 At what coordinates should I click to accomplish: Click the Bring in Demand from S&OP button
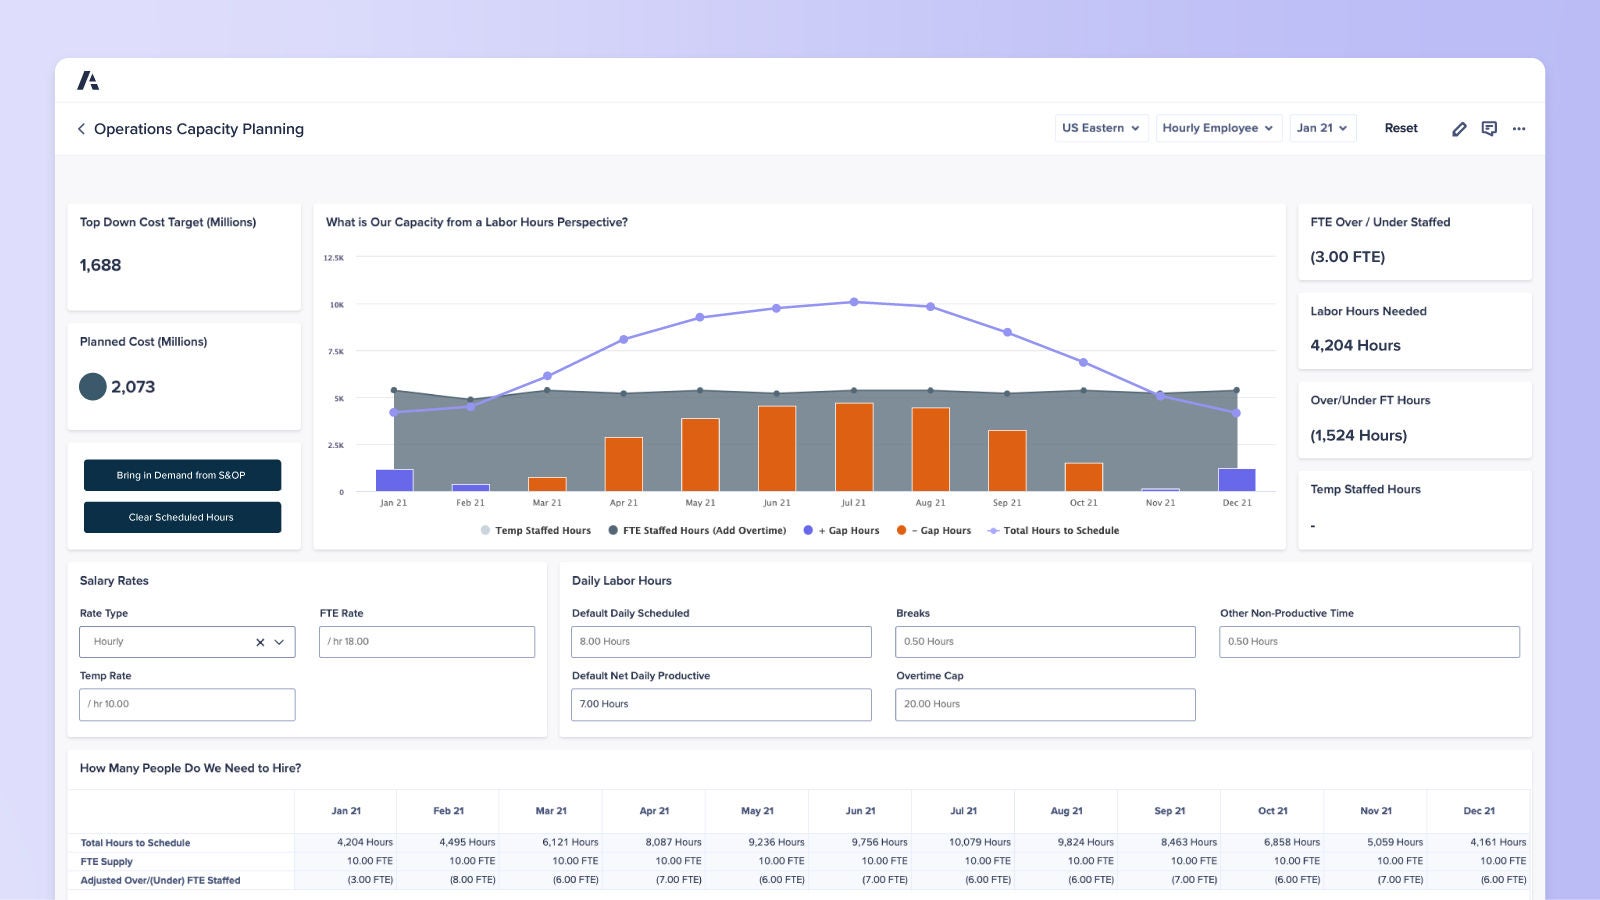coord(182,475)
